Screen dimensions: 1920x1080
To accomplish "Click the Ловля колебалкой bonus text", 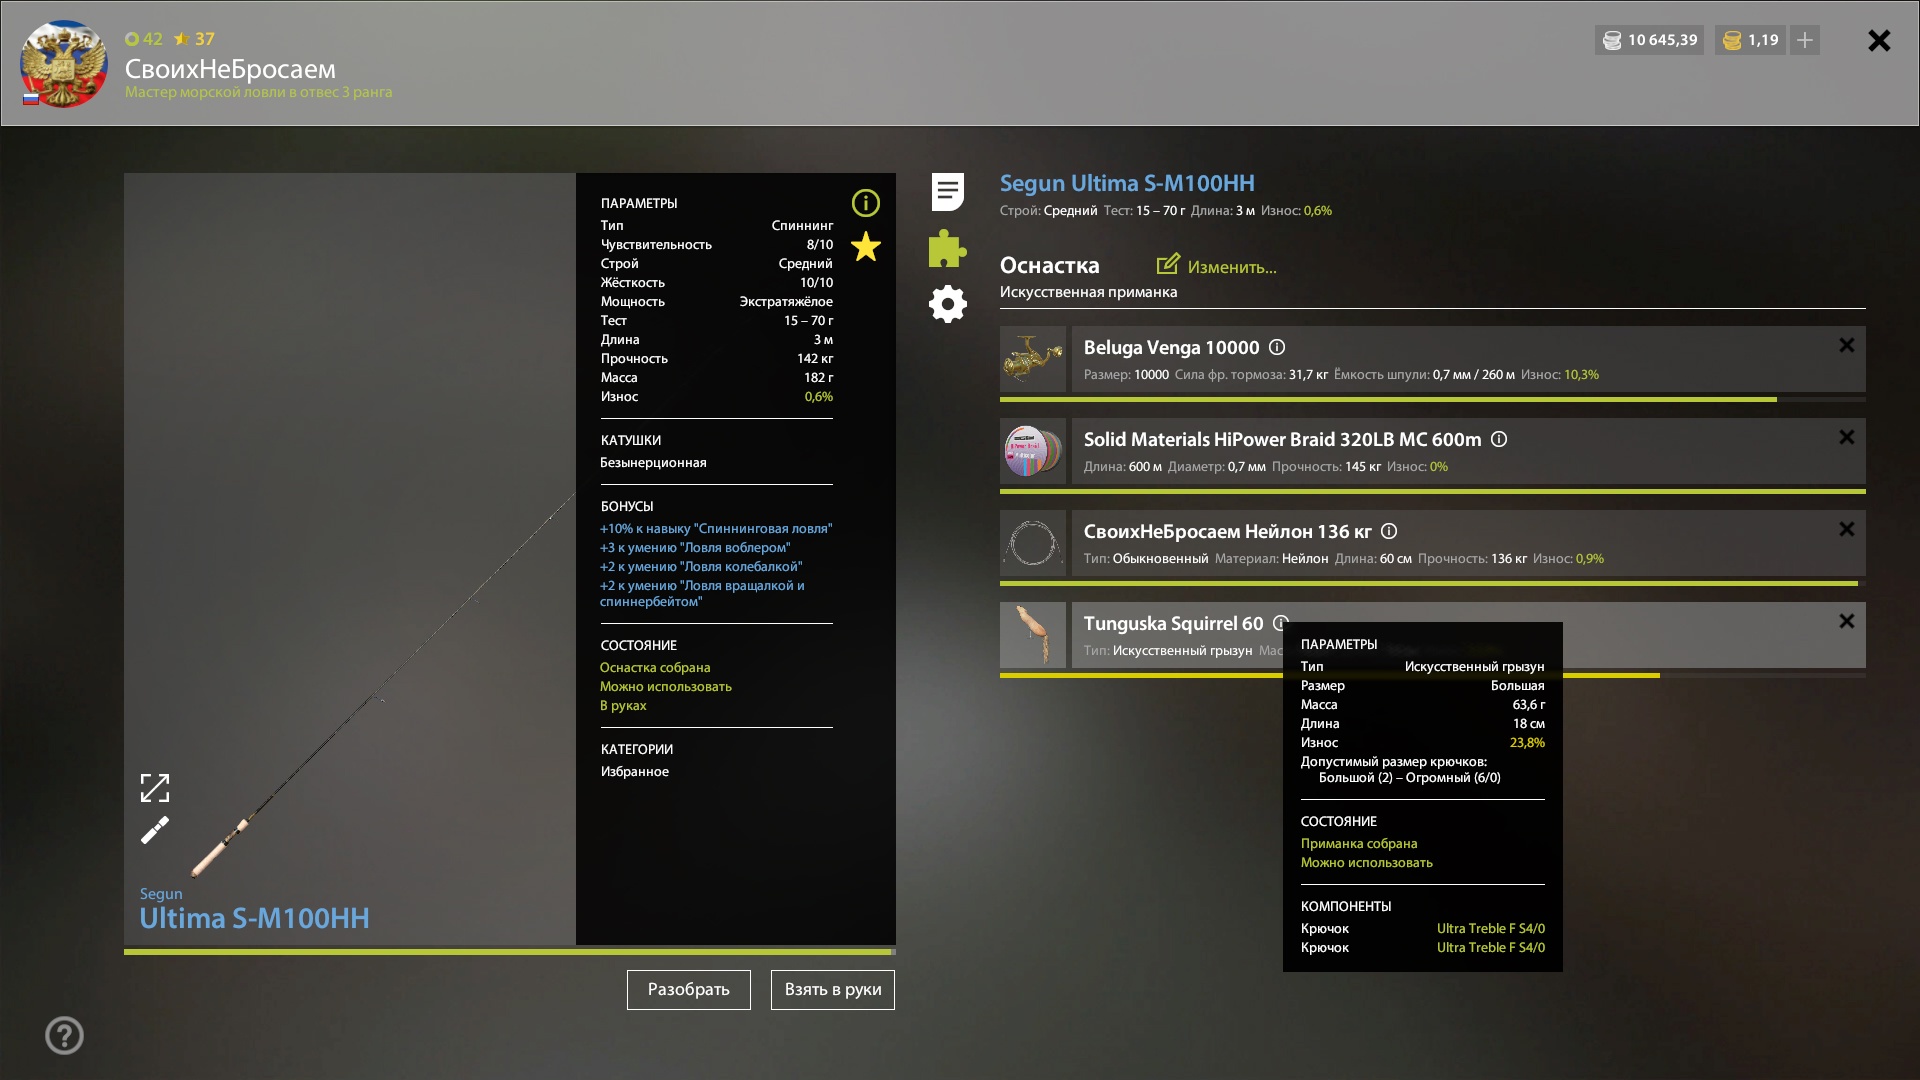I will click(701, 566).
